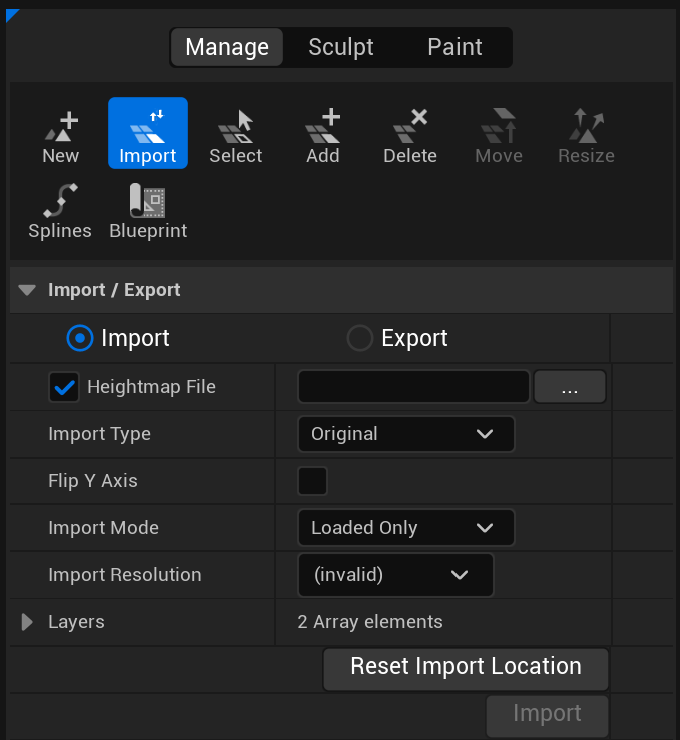
Task: Click the 'Import Resolution' label
Action: [125, 575]
